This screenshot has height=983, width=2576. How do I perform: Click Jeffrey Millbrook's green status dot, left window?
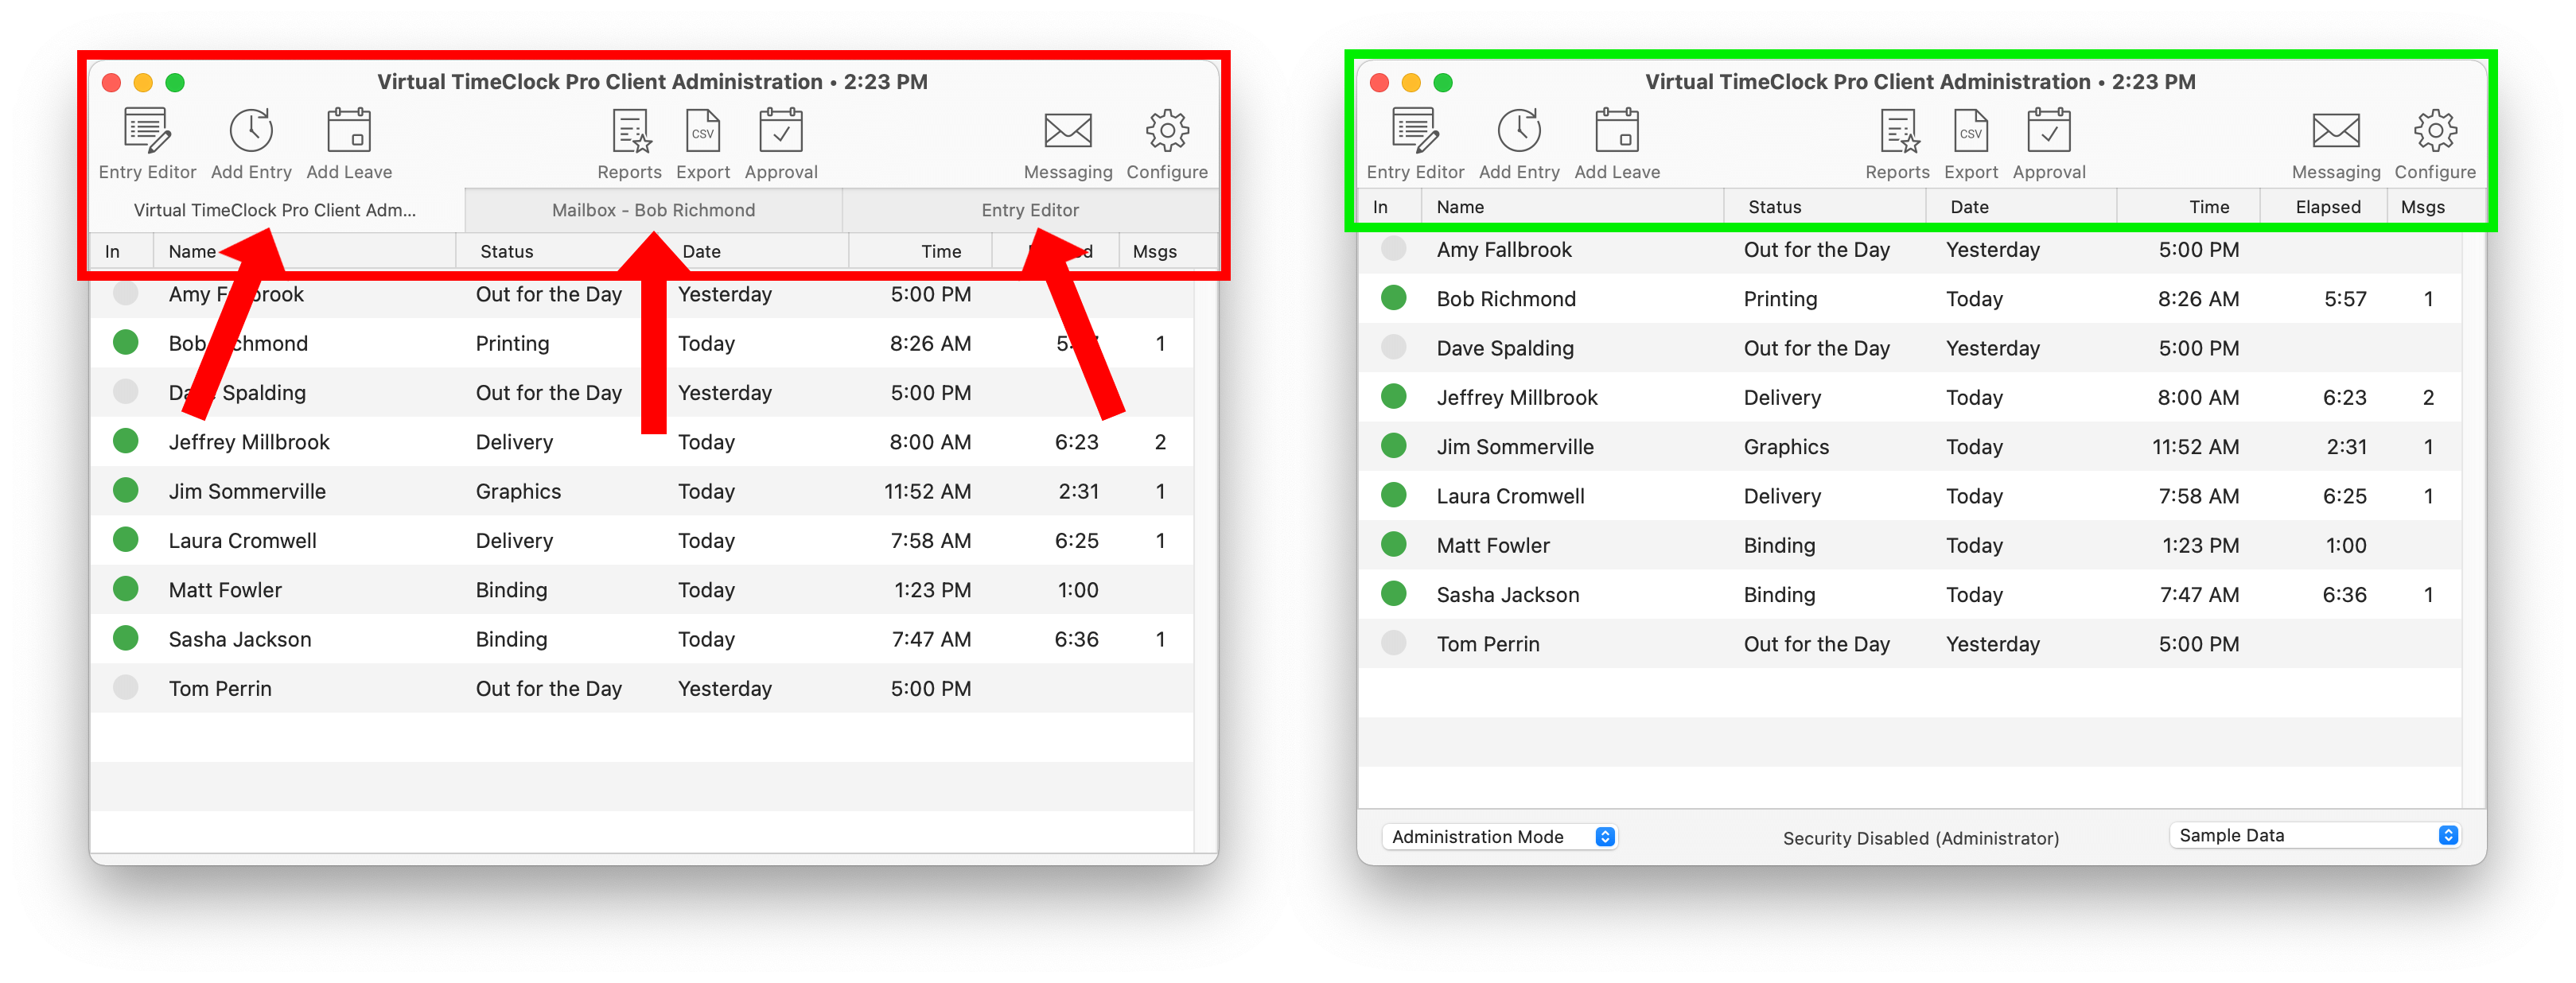(x=125, y=441)
